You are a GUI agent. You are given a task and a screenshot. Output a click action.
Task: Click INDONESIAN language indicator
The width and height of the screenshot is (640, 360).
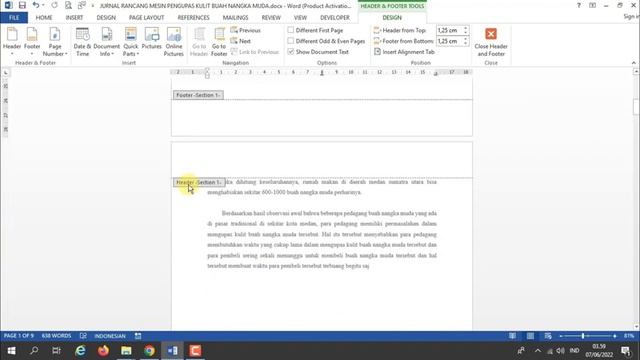click(x=110, y=336)
